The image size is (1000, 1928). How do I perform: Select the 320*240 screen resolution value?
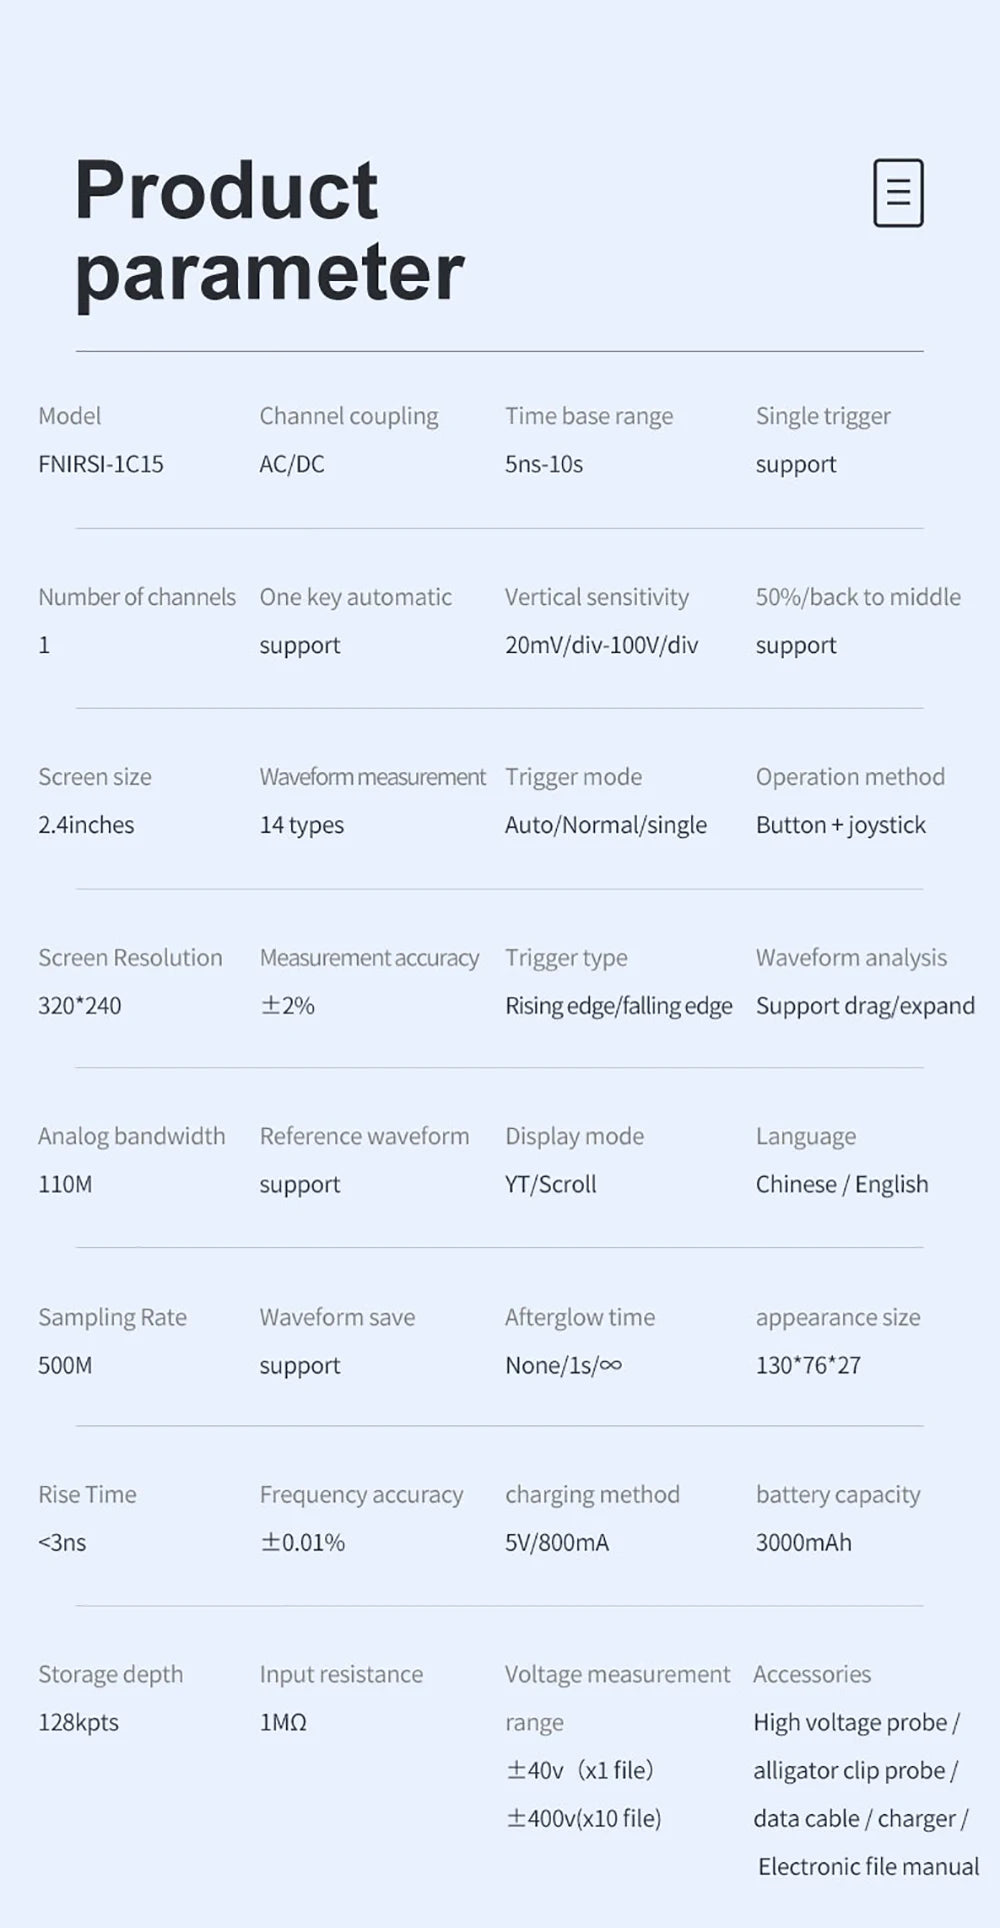point(79,1005)
